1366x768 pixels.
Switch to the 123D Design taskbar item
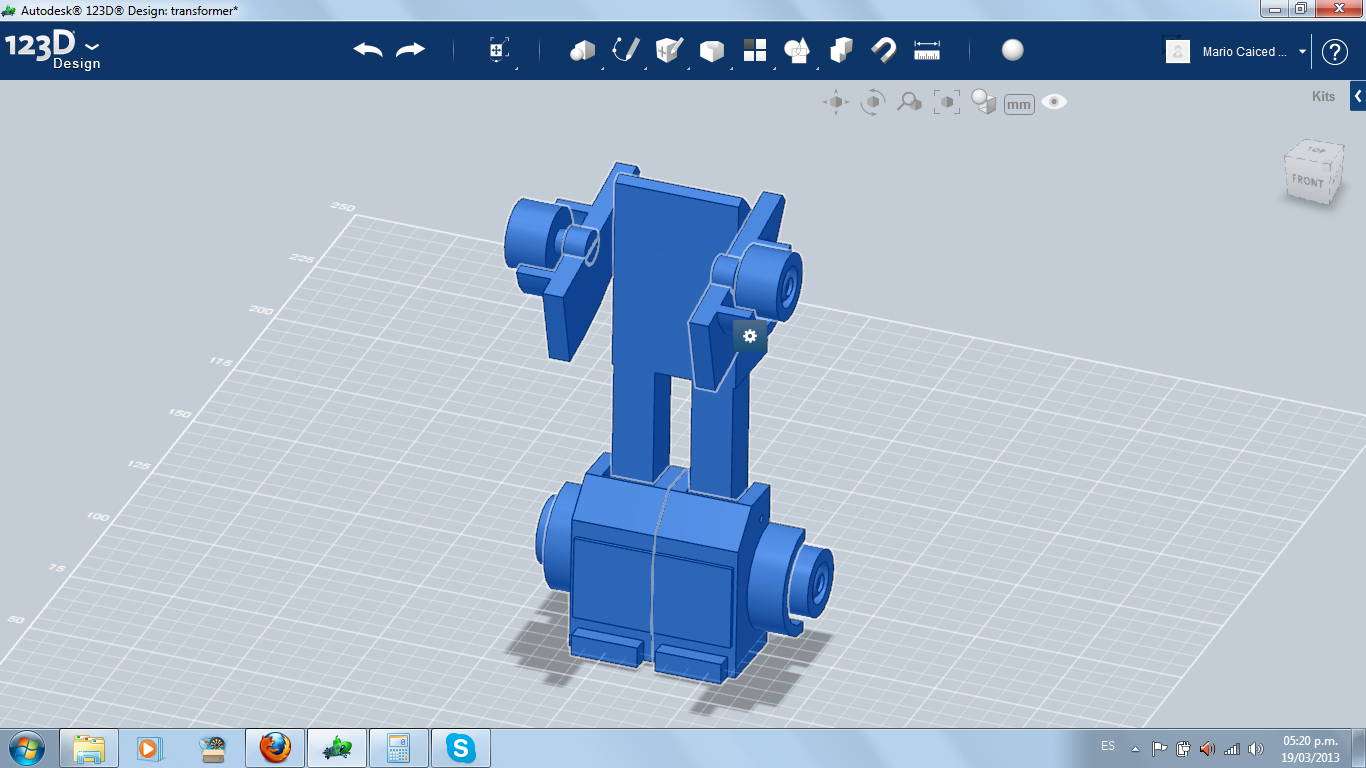pyautogui.click(x=336, y=748)
